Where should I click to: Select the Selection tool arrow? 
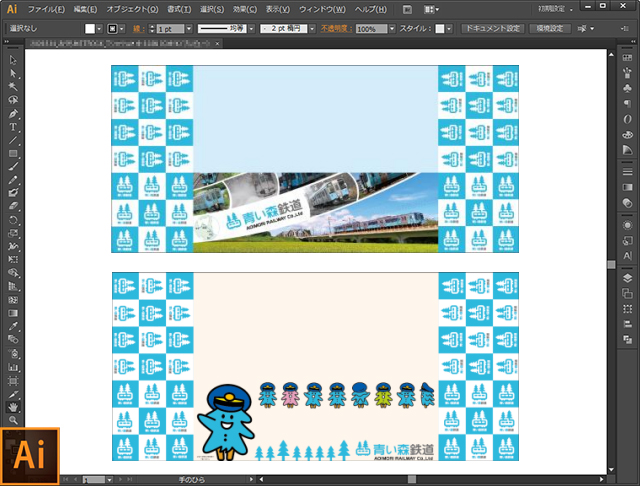click(13, 61)
